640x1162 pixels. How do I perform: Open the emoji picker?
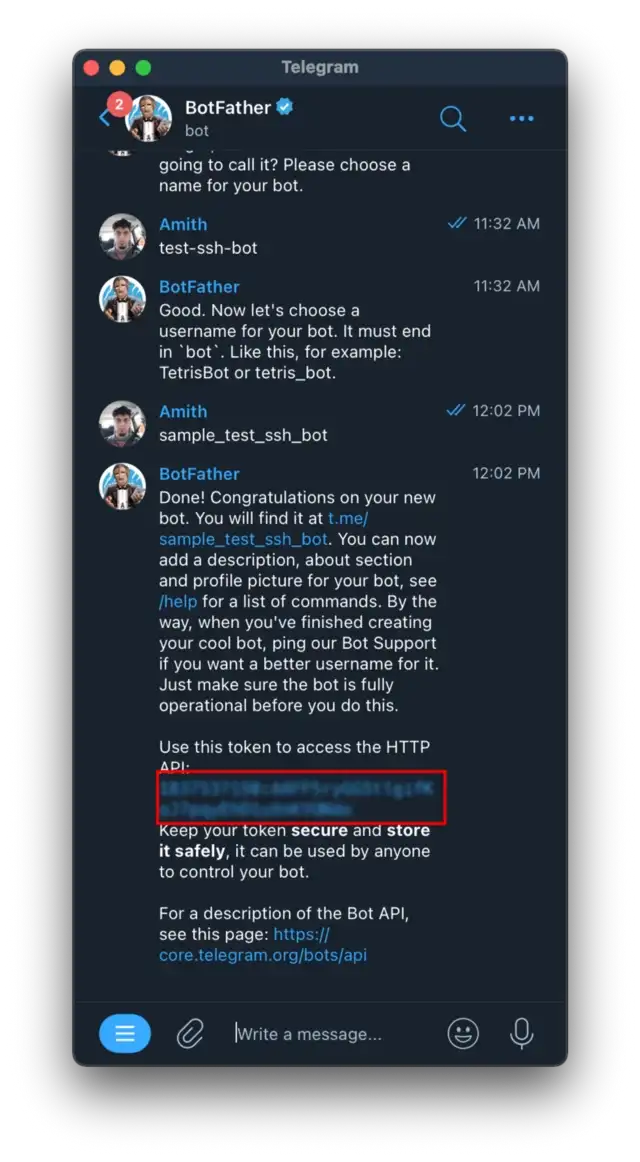463,1033
